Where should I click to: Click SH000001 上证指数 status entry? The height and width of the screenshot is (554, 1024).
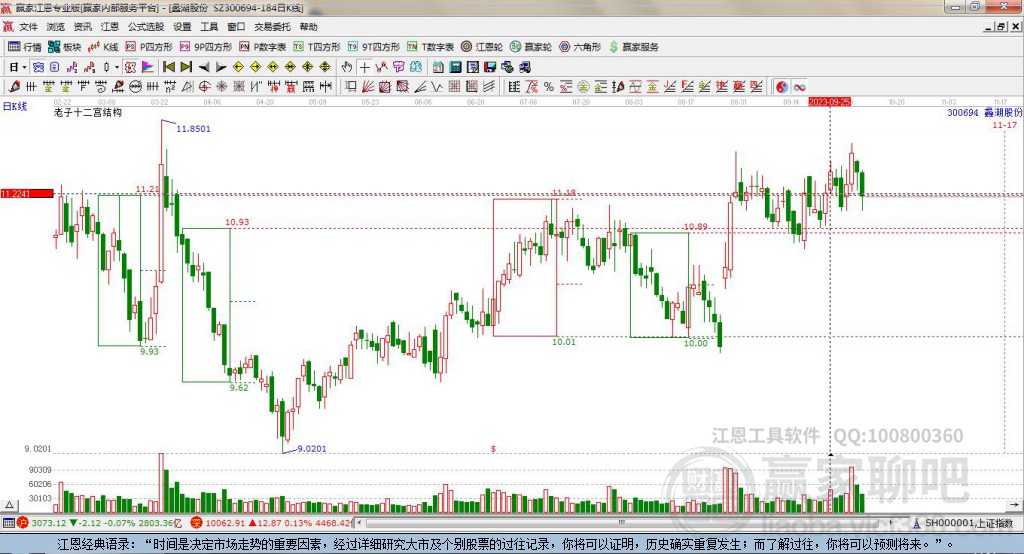tap(964, 523)
